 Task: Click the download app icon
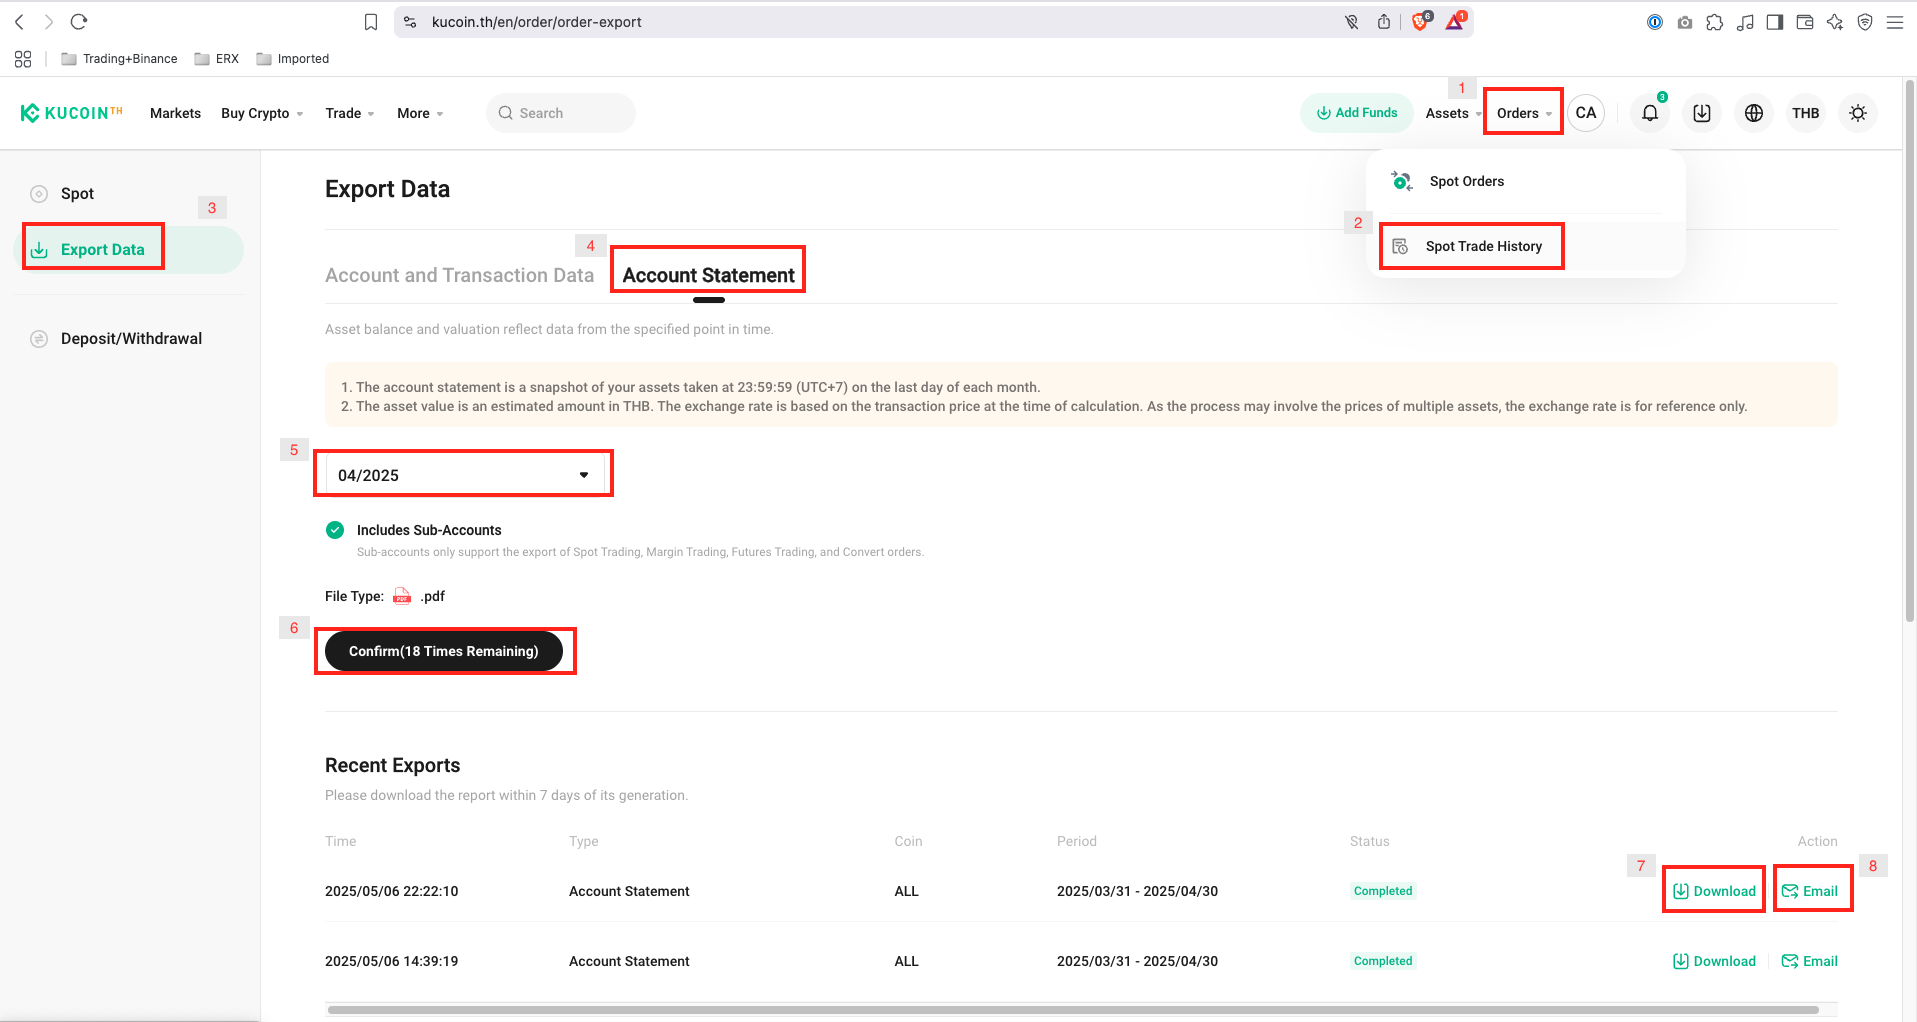tap(1701, 113)
